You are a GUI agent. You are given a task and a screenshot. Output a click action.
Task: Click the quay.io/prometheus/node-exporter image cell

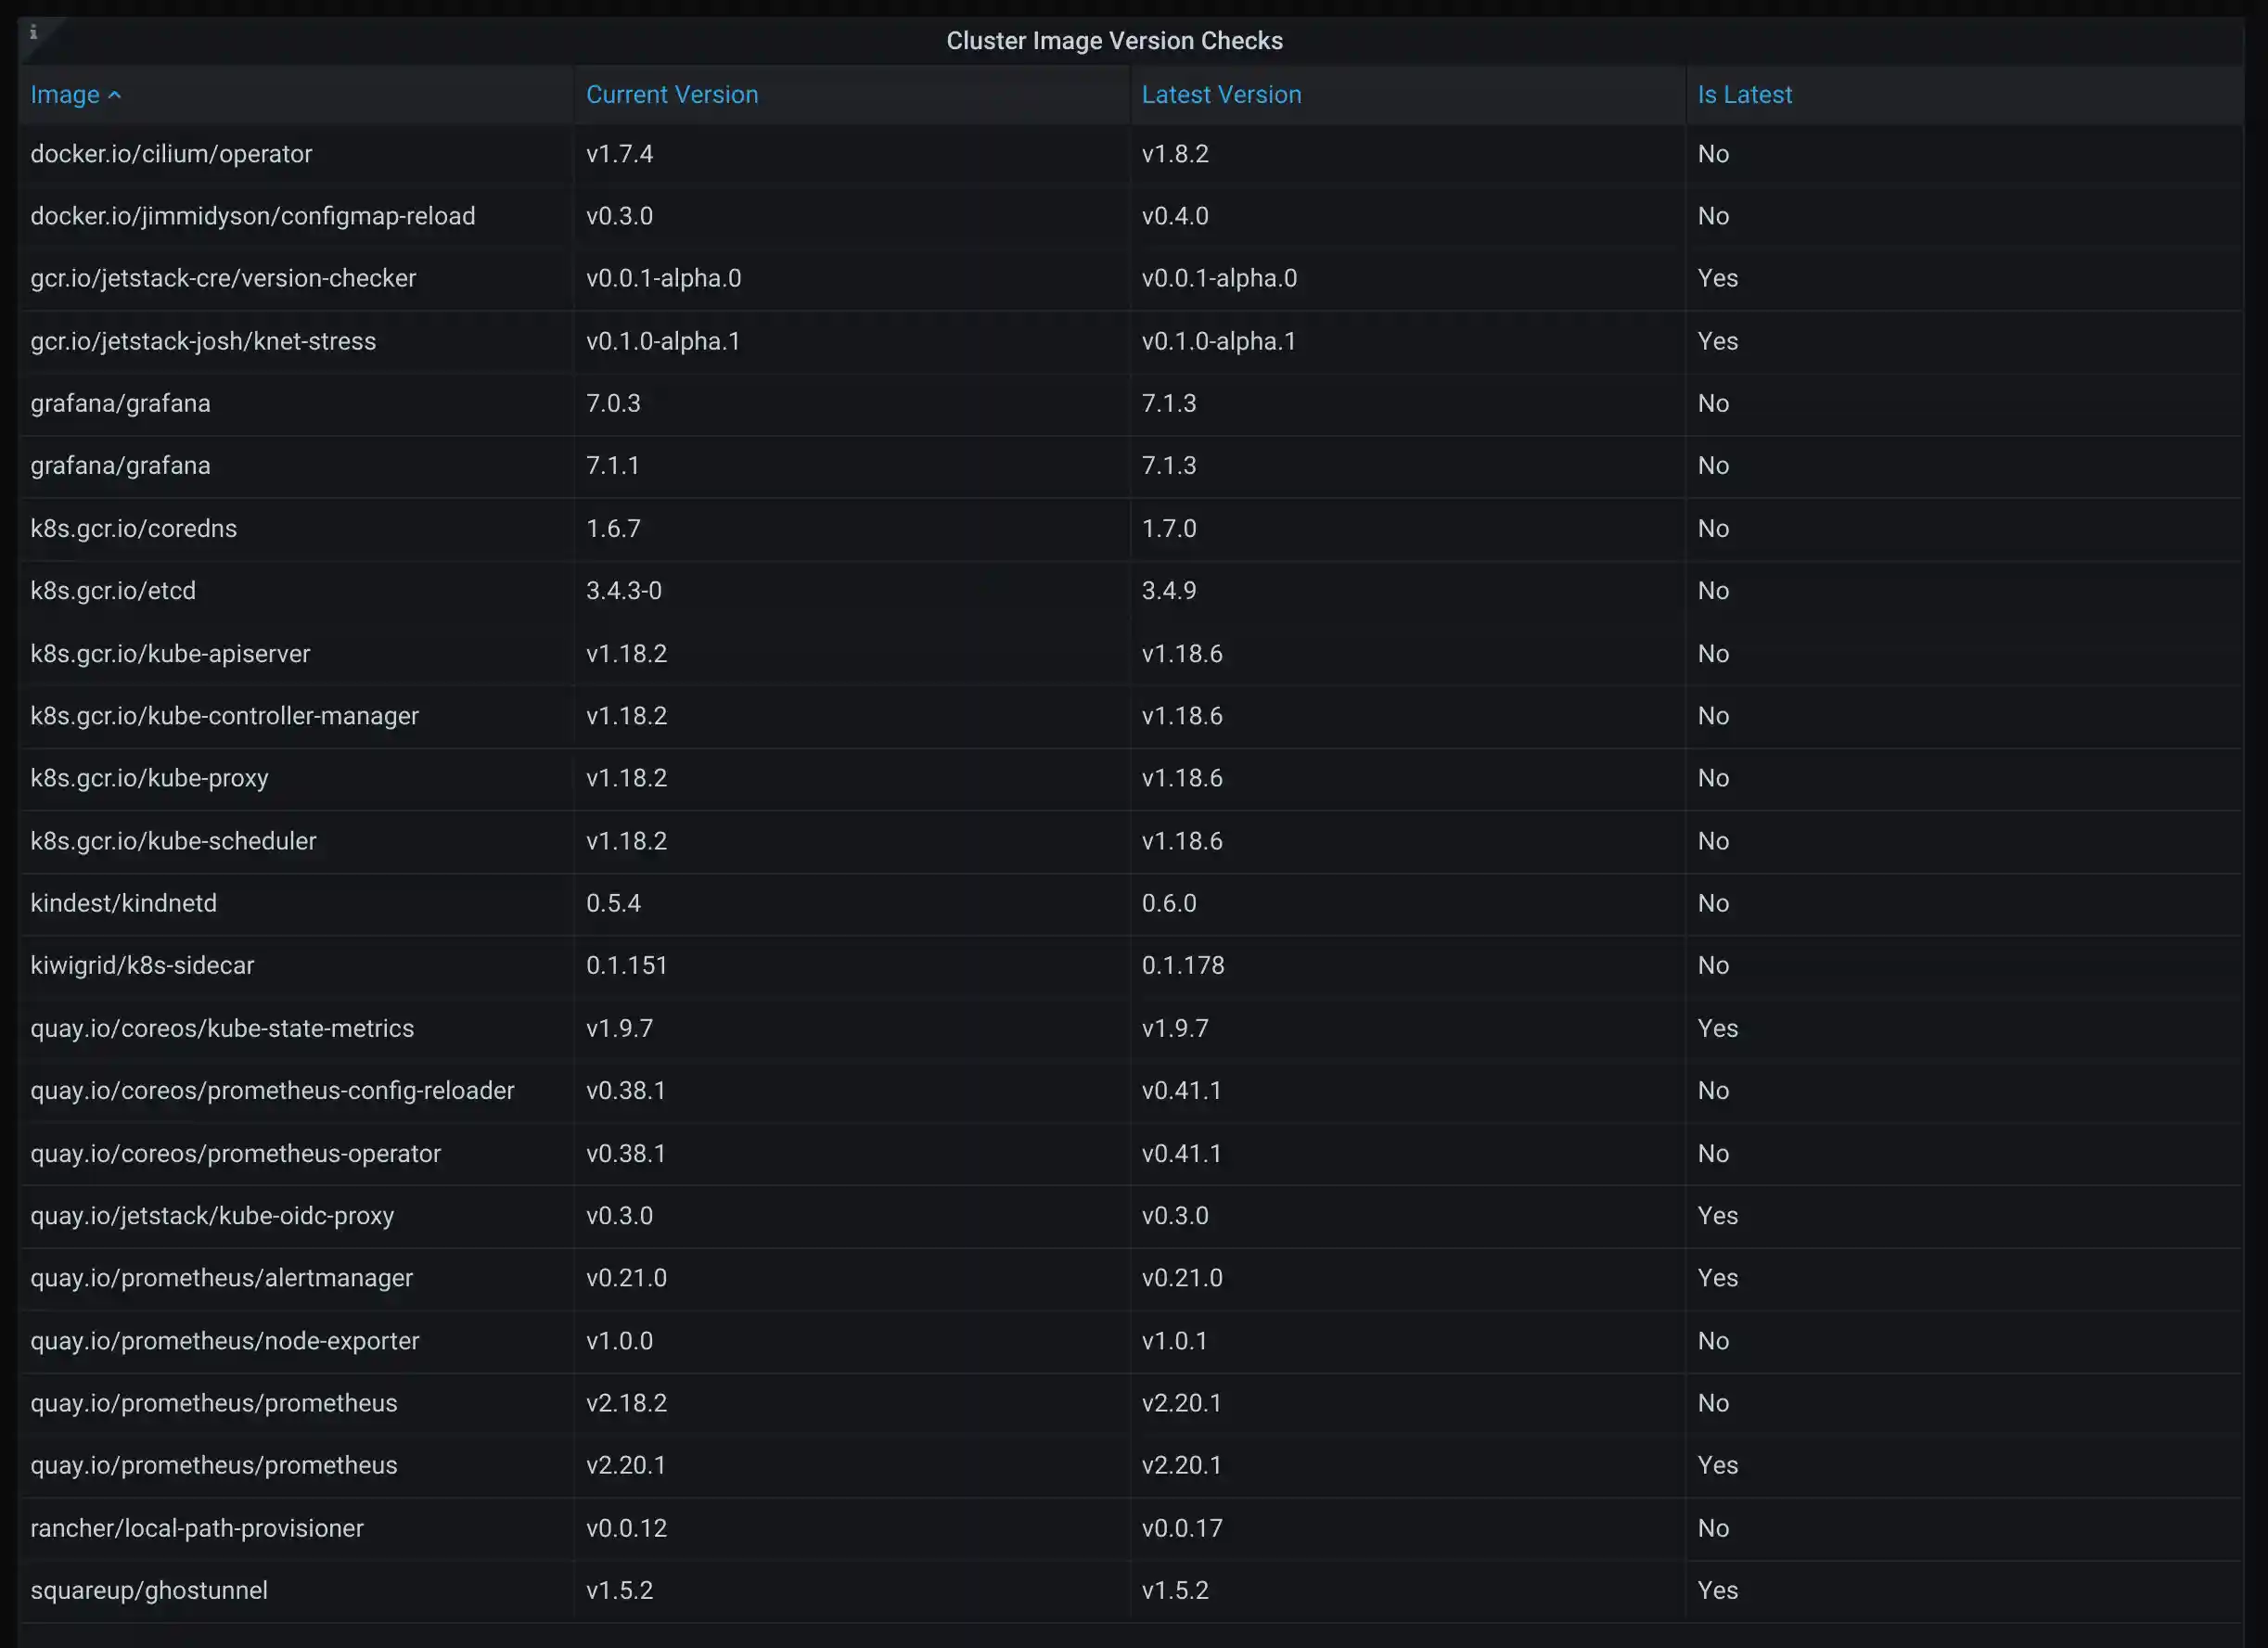(x=225, y=1341)
